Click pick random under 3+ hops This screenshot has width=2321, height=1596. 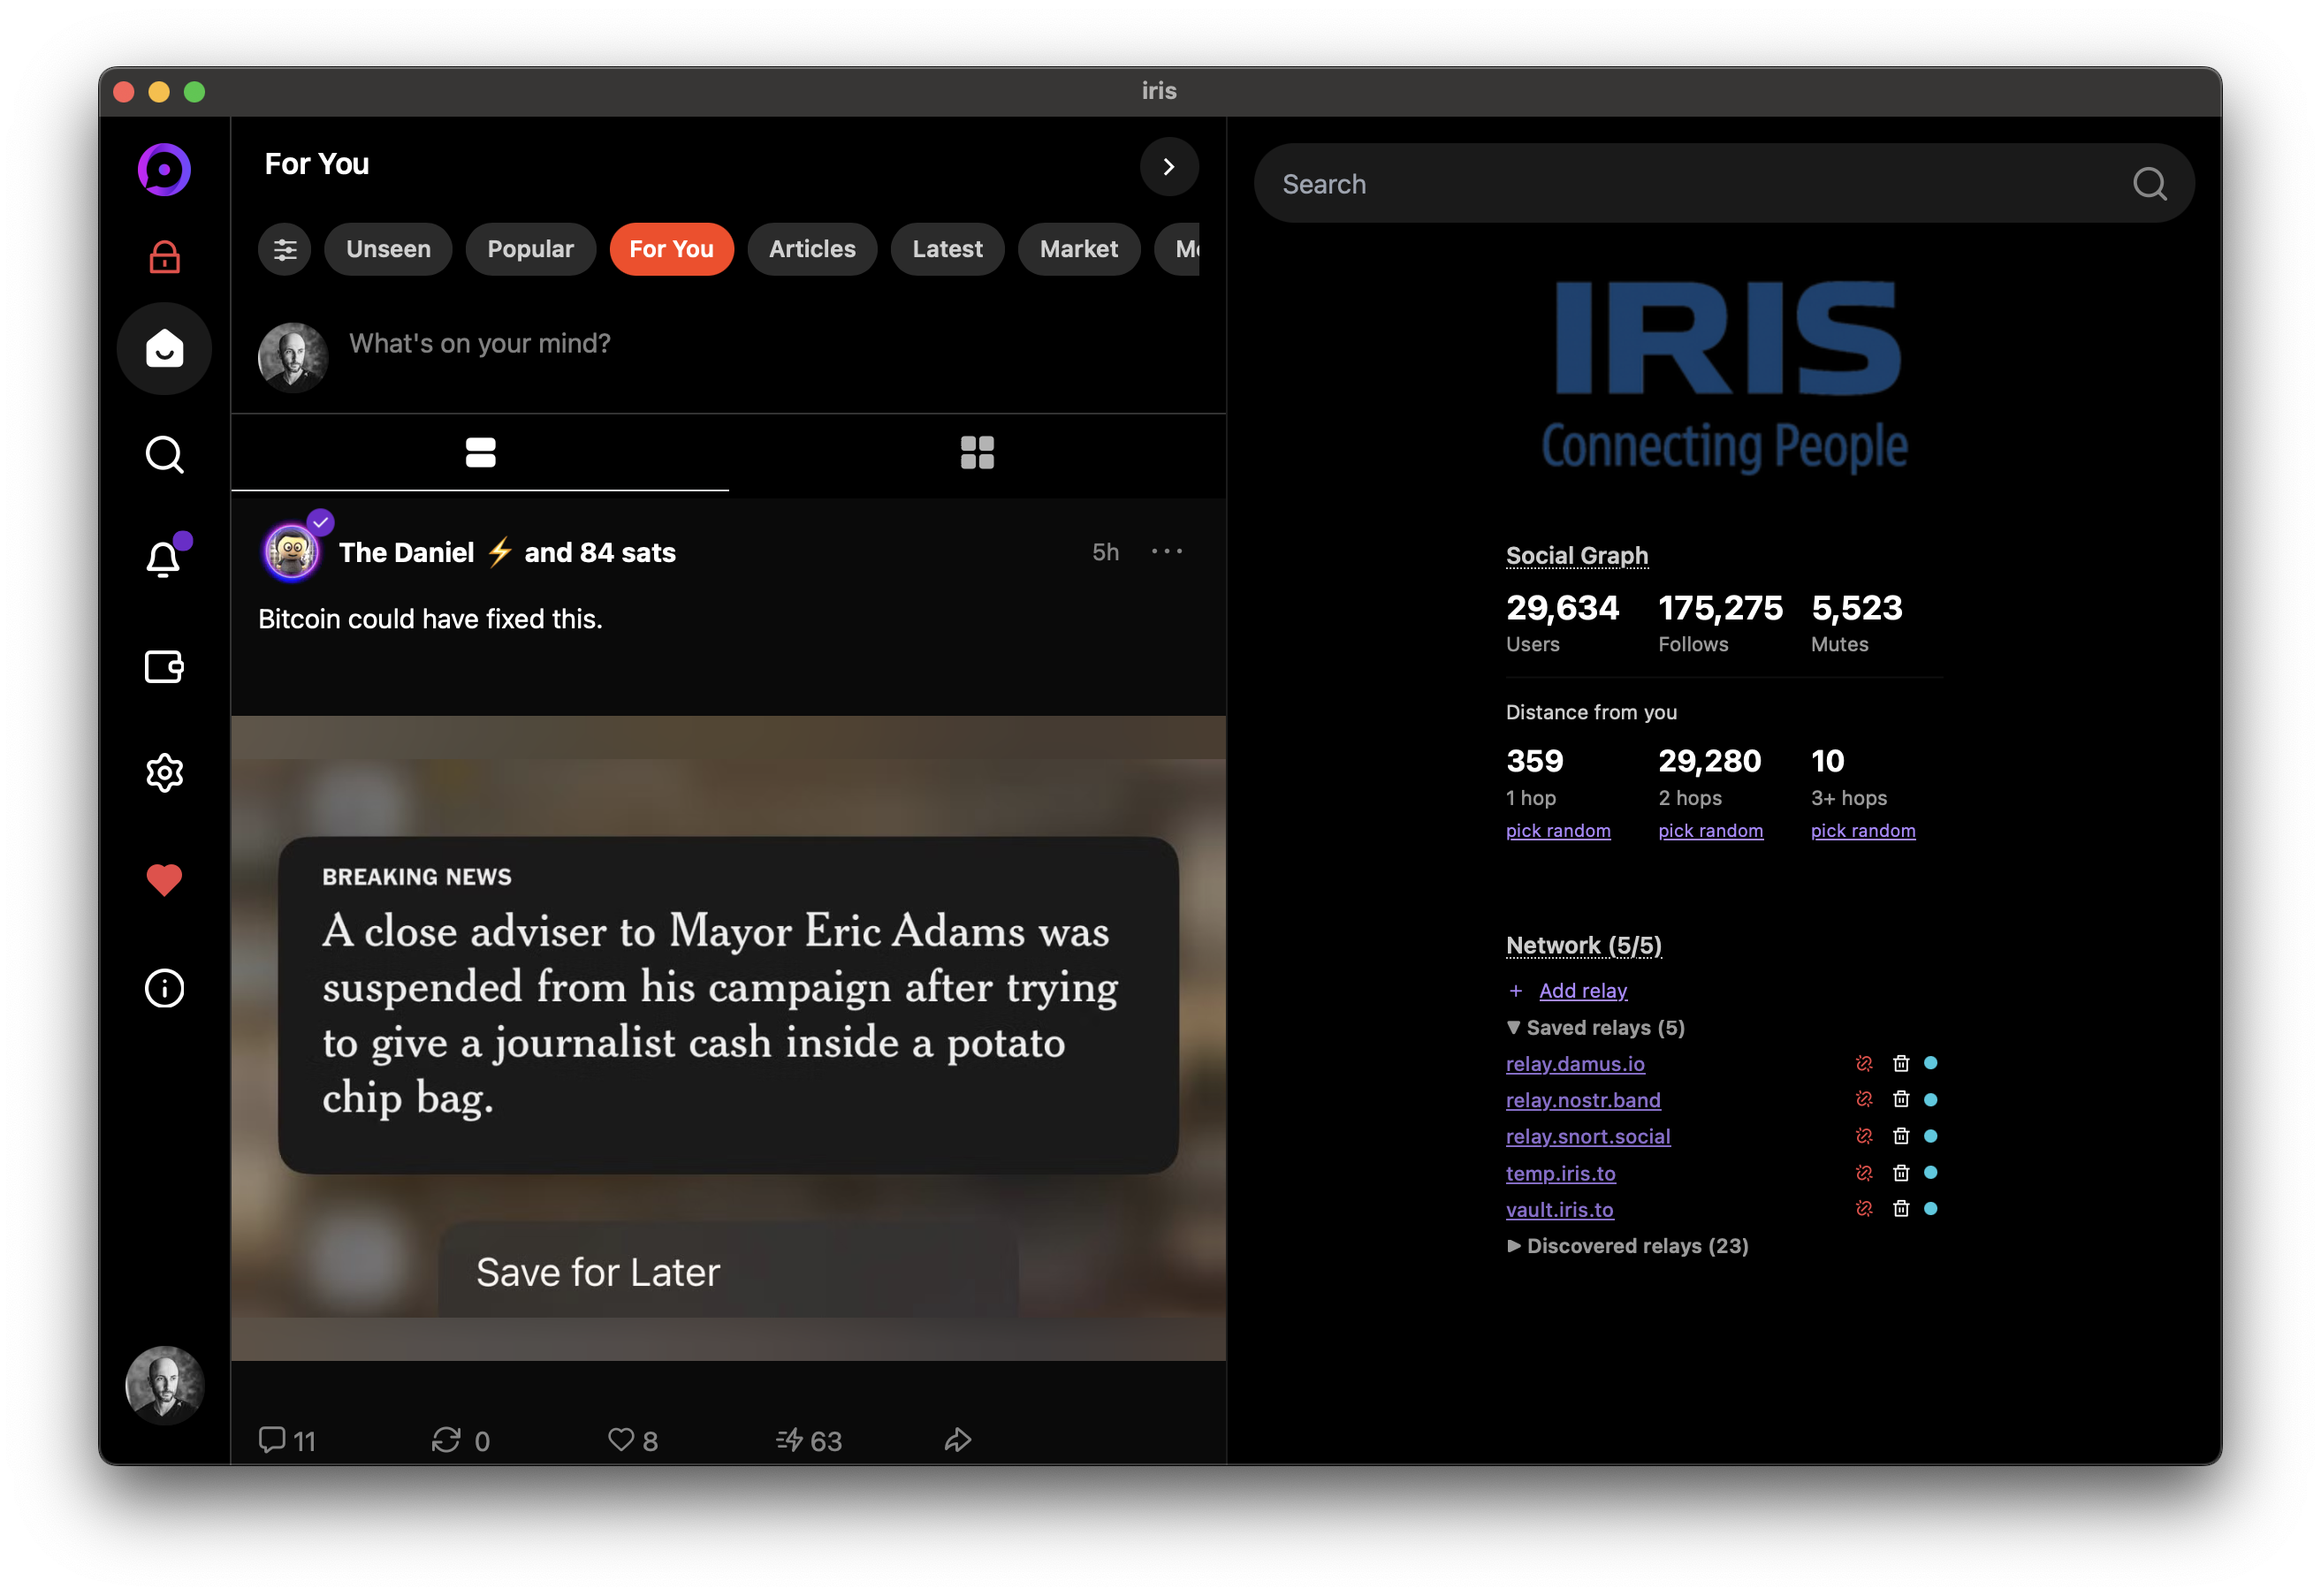[1863, 830]
